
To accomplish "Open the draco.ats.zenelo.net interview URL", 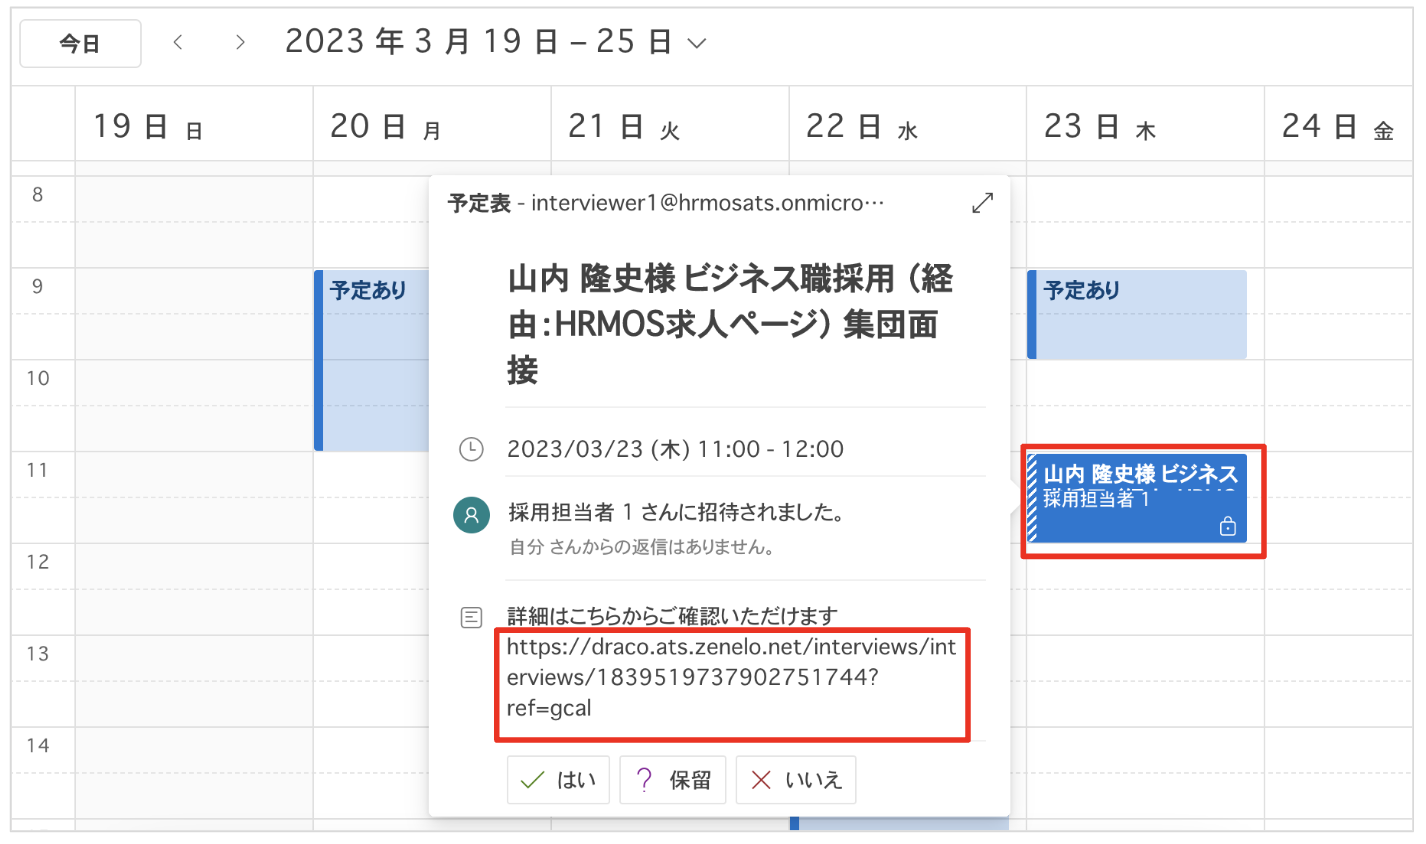I will point(730,677).
